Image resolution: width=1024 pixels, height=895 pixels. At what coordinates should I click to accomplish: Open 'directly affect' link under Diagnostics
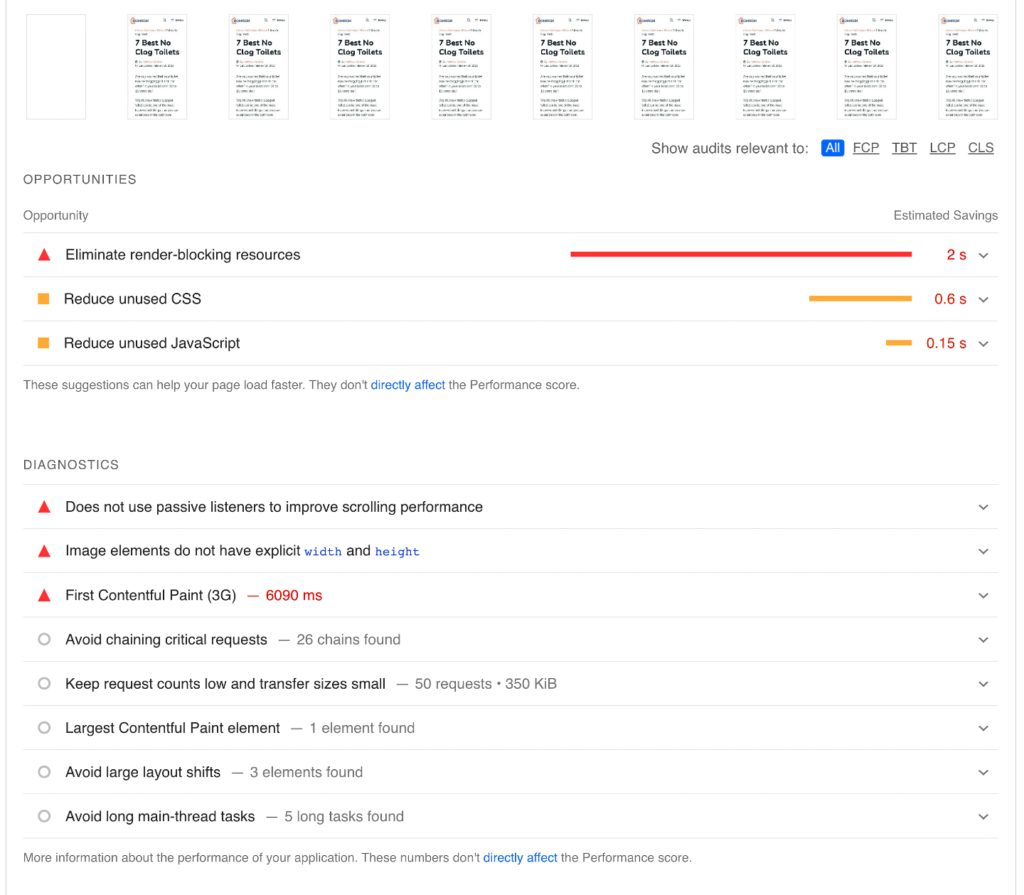tap(520, 857)
